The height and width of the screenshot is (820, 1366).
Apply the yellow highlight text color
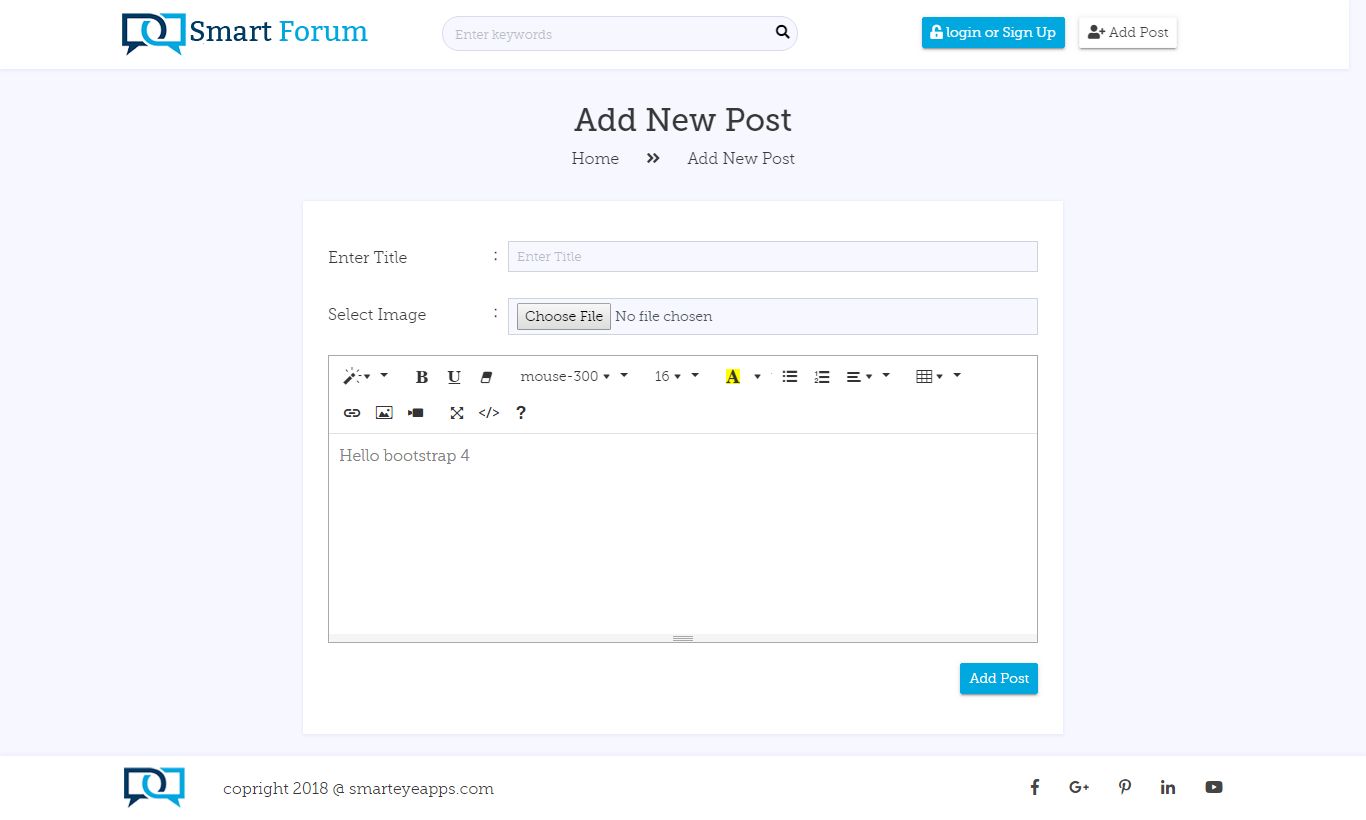(733, 377)
